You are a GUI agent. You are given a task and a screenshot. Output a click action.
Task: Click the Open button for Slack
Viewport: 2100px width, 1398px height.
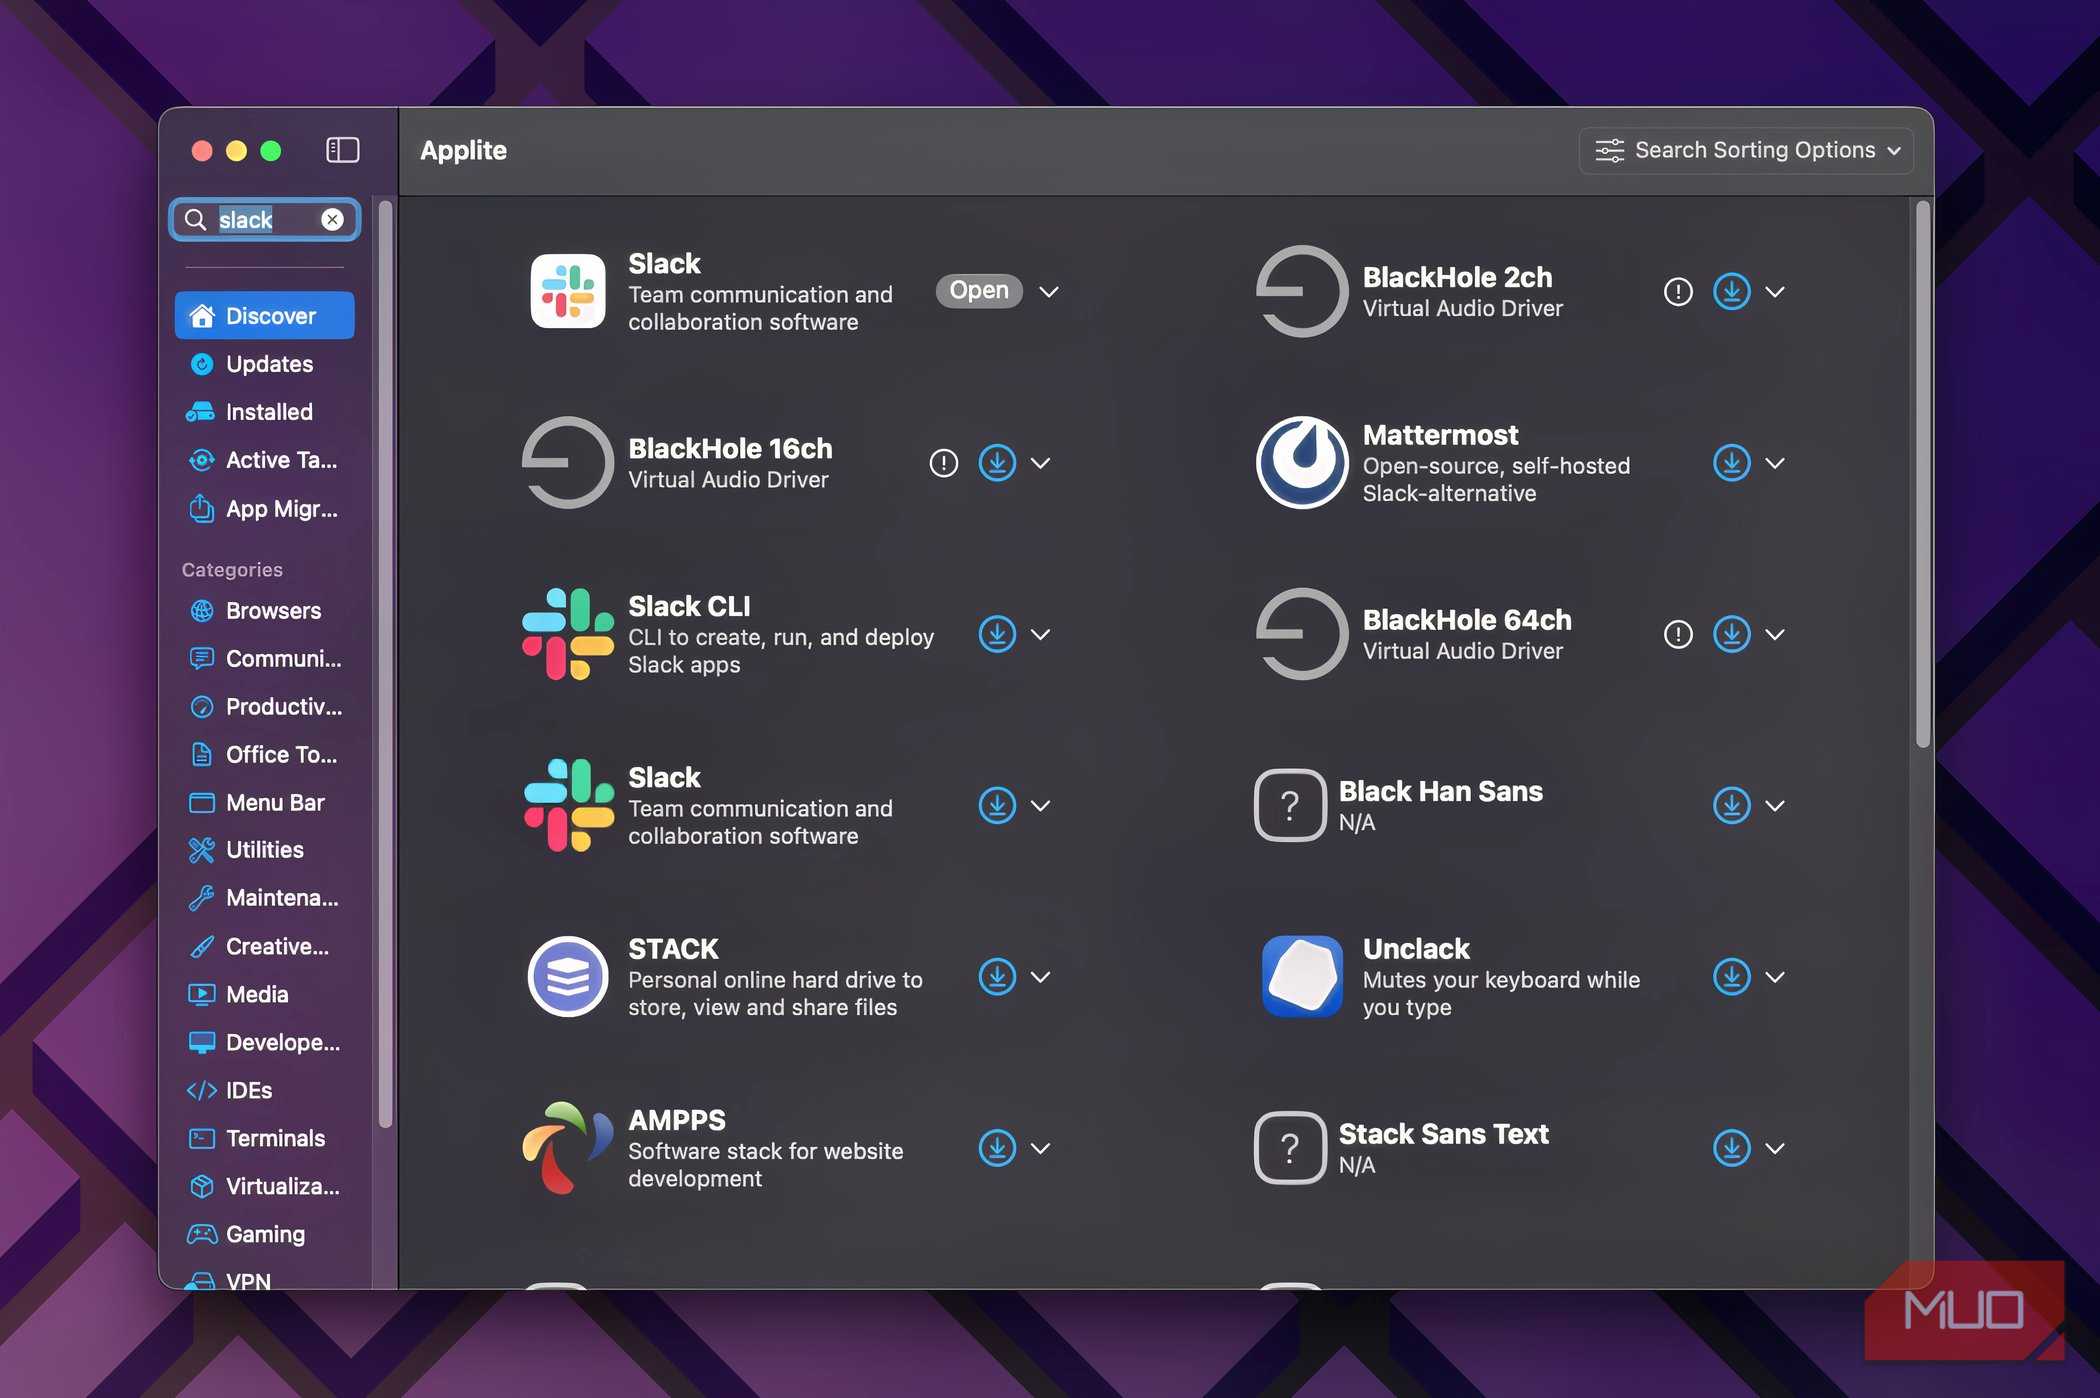coord(979,291)
